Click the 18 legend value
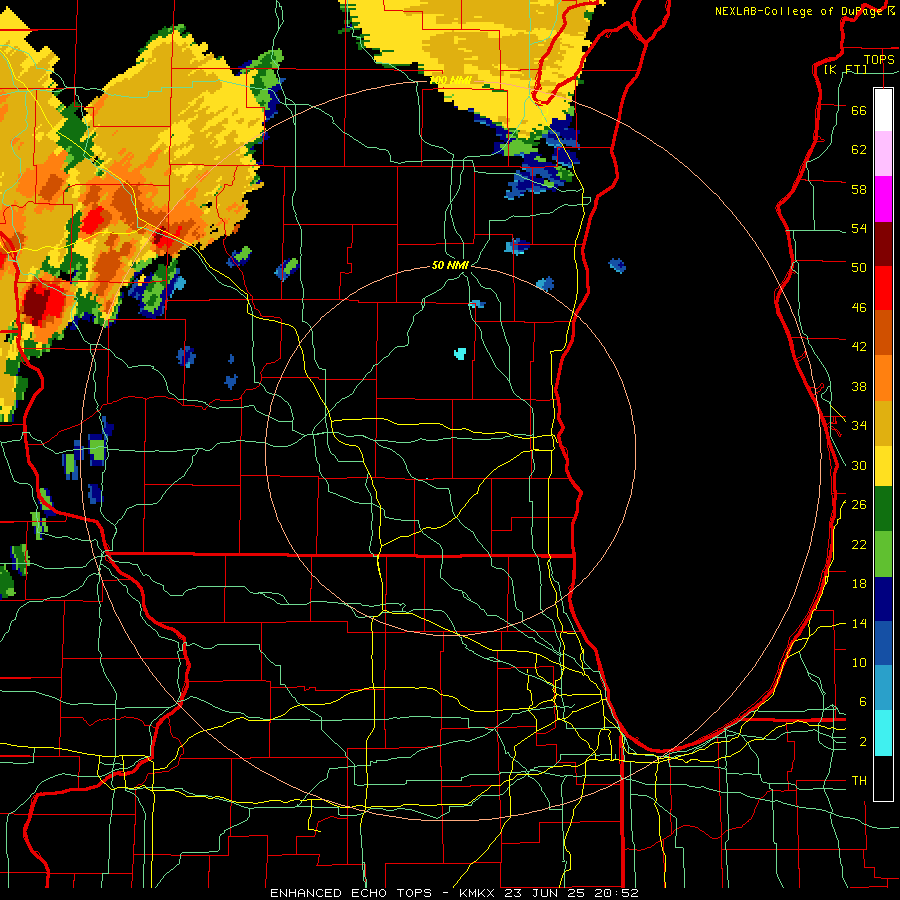Image resolution: width=900 pixels, height=900 pixels. [859, 584]
